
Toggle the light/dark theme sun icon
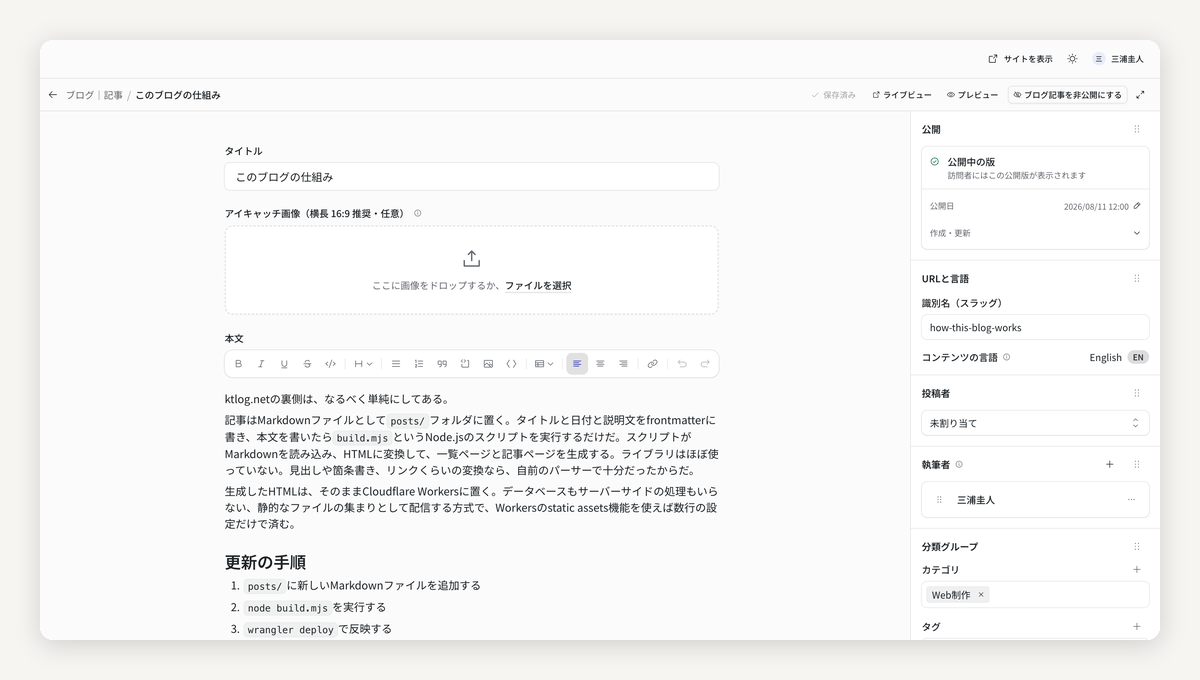coord(1072,59)
